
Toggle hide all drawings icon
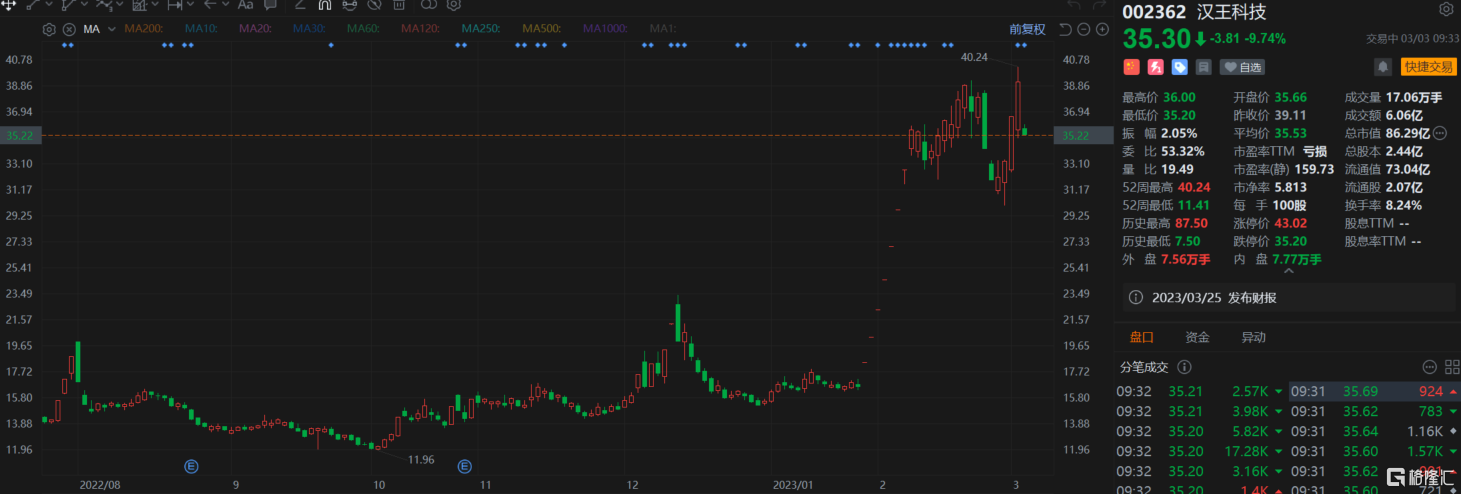[x=374, y=5]
